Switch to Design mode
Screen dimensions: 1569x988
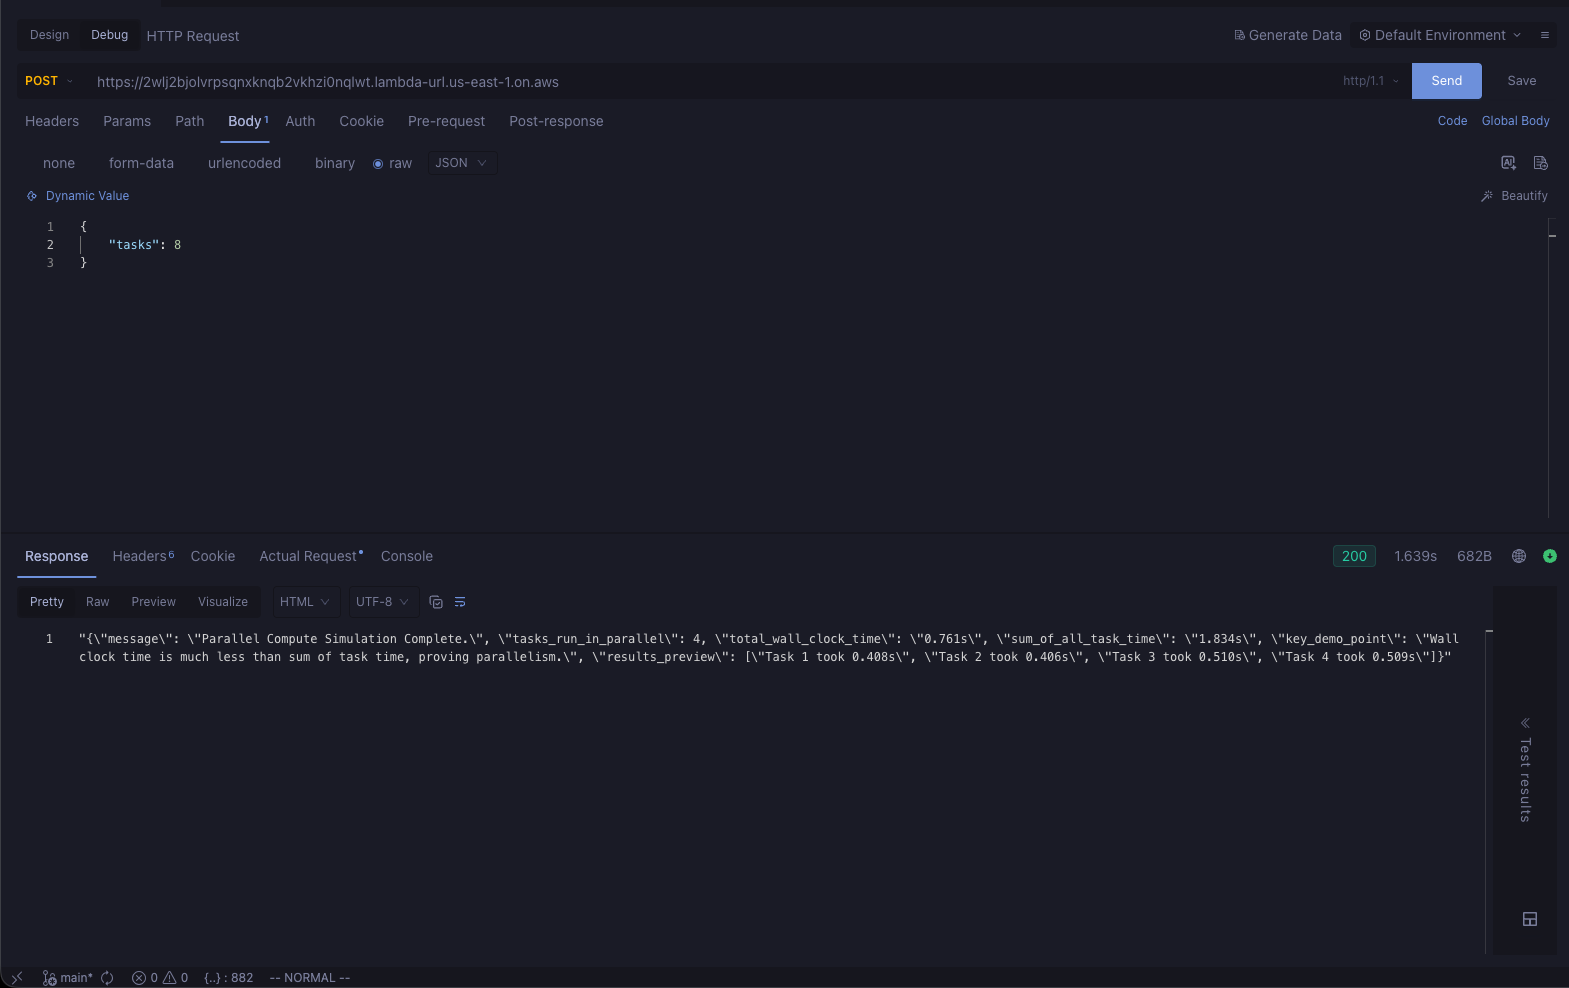(x=49, y=35)
